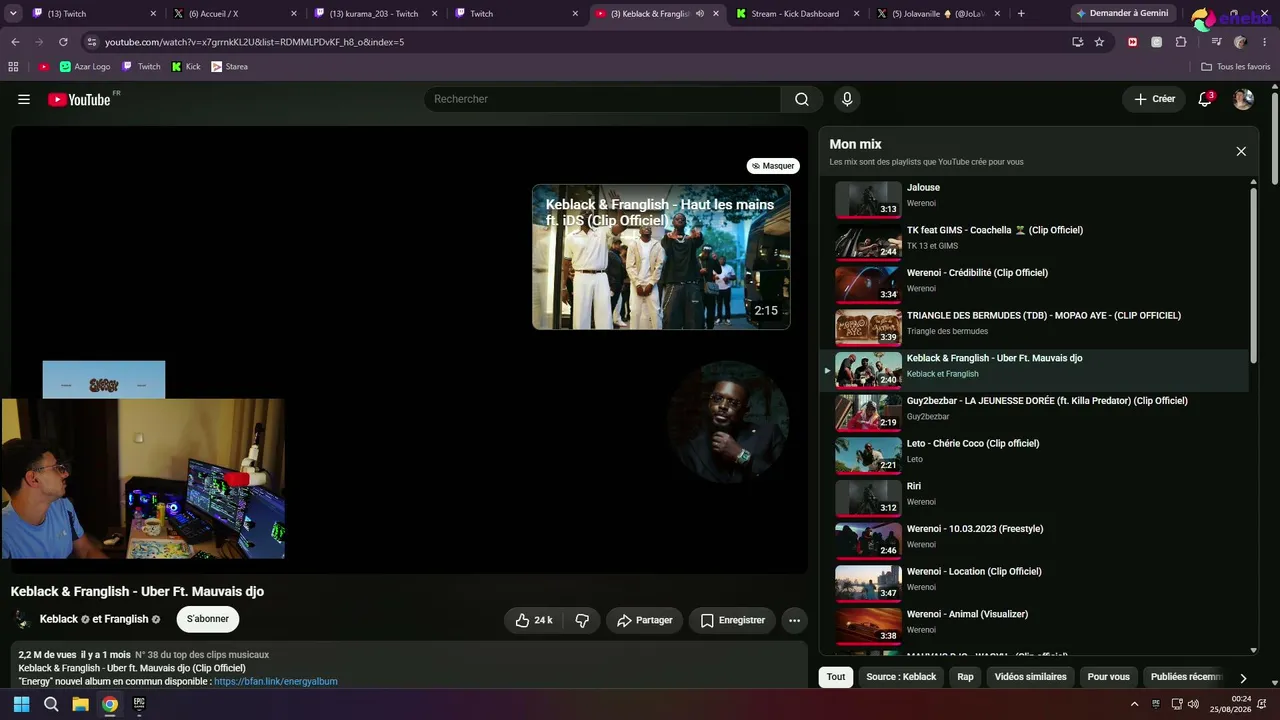Image resolution: width=1280 pixels, height=720 pixels.
Task: Hide the end card with Masquer
Action: point(773,166)
